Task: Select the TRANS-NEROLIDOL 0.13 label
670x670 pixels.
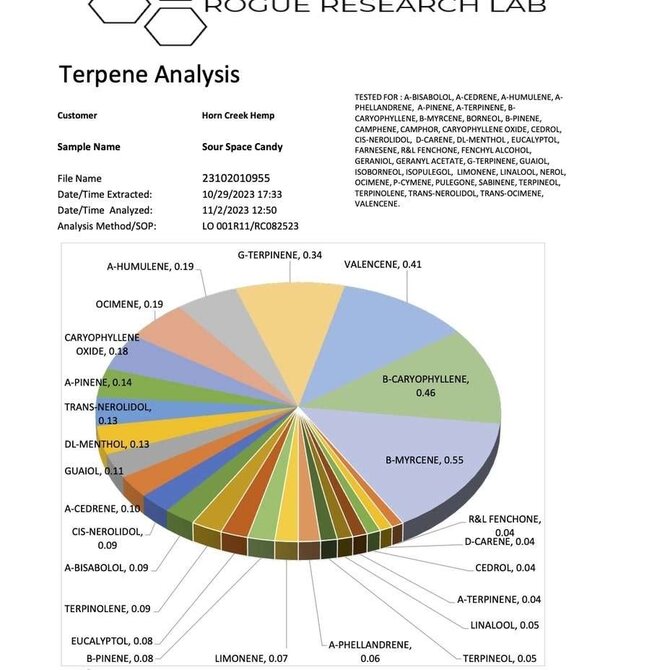Action: [108, 414]
